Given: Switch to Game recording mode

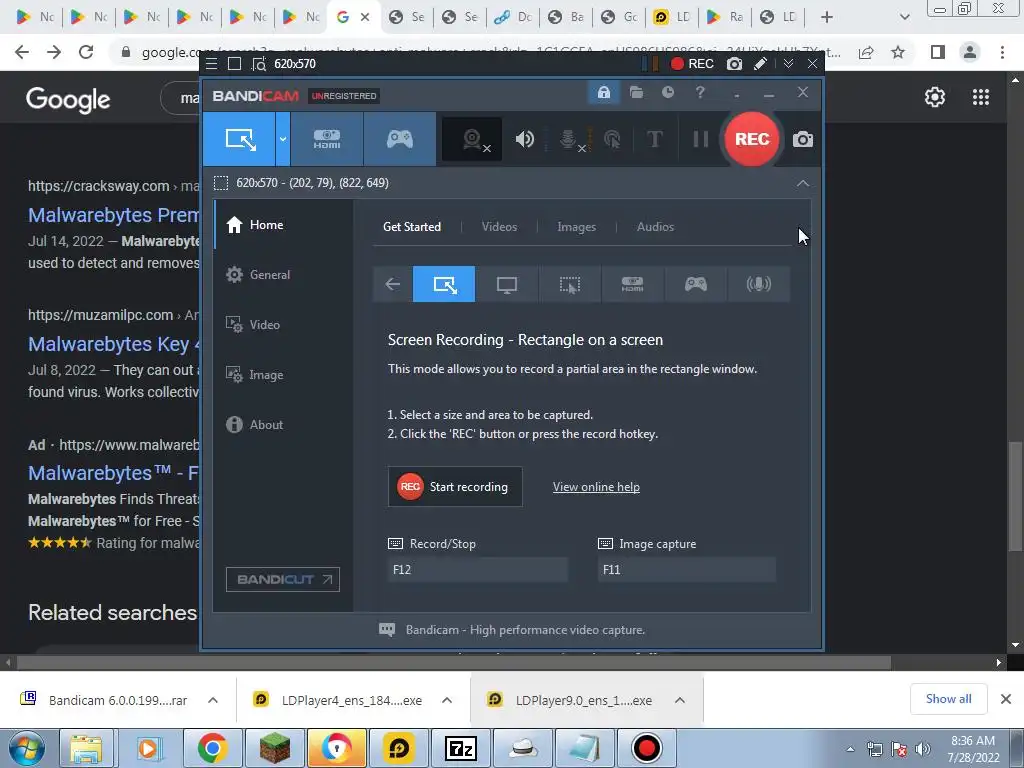Looking at the screenshot, I should point(400,139).
